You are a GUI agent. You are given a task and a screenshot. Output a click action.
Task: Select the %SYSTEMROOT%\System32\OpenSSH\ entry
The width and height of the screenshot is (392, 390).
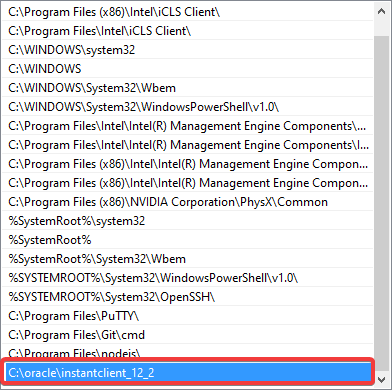pyautogui.click(x=187, y=297)
